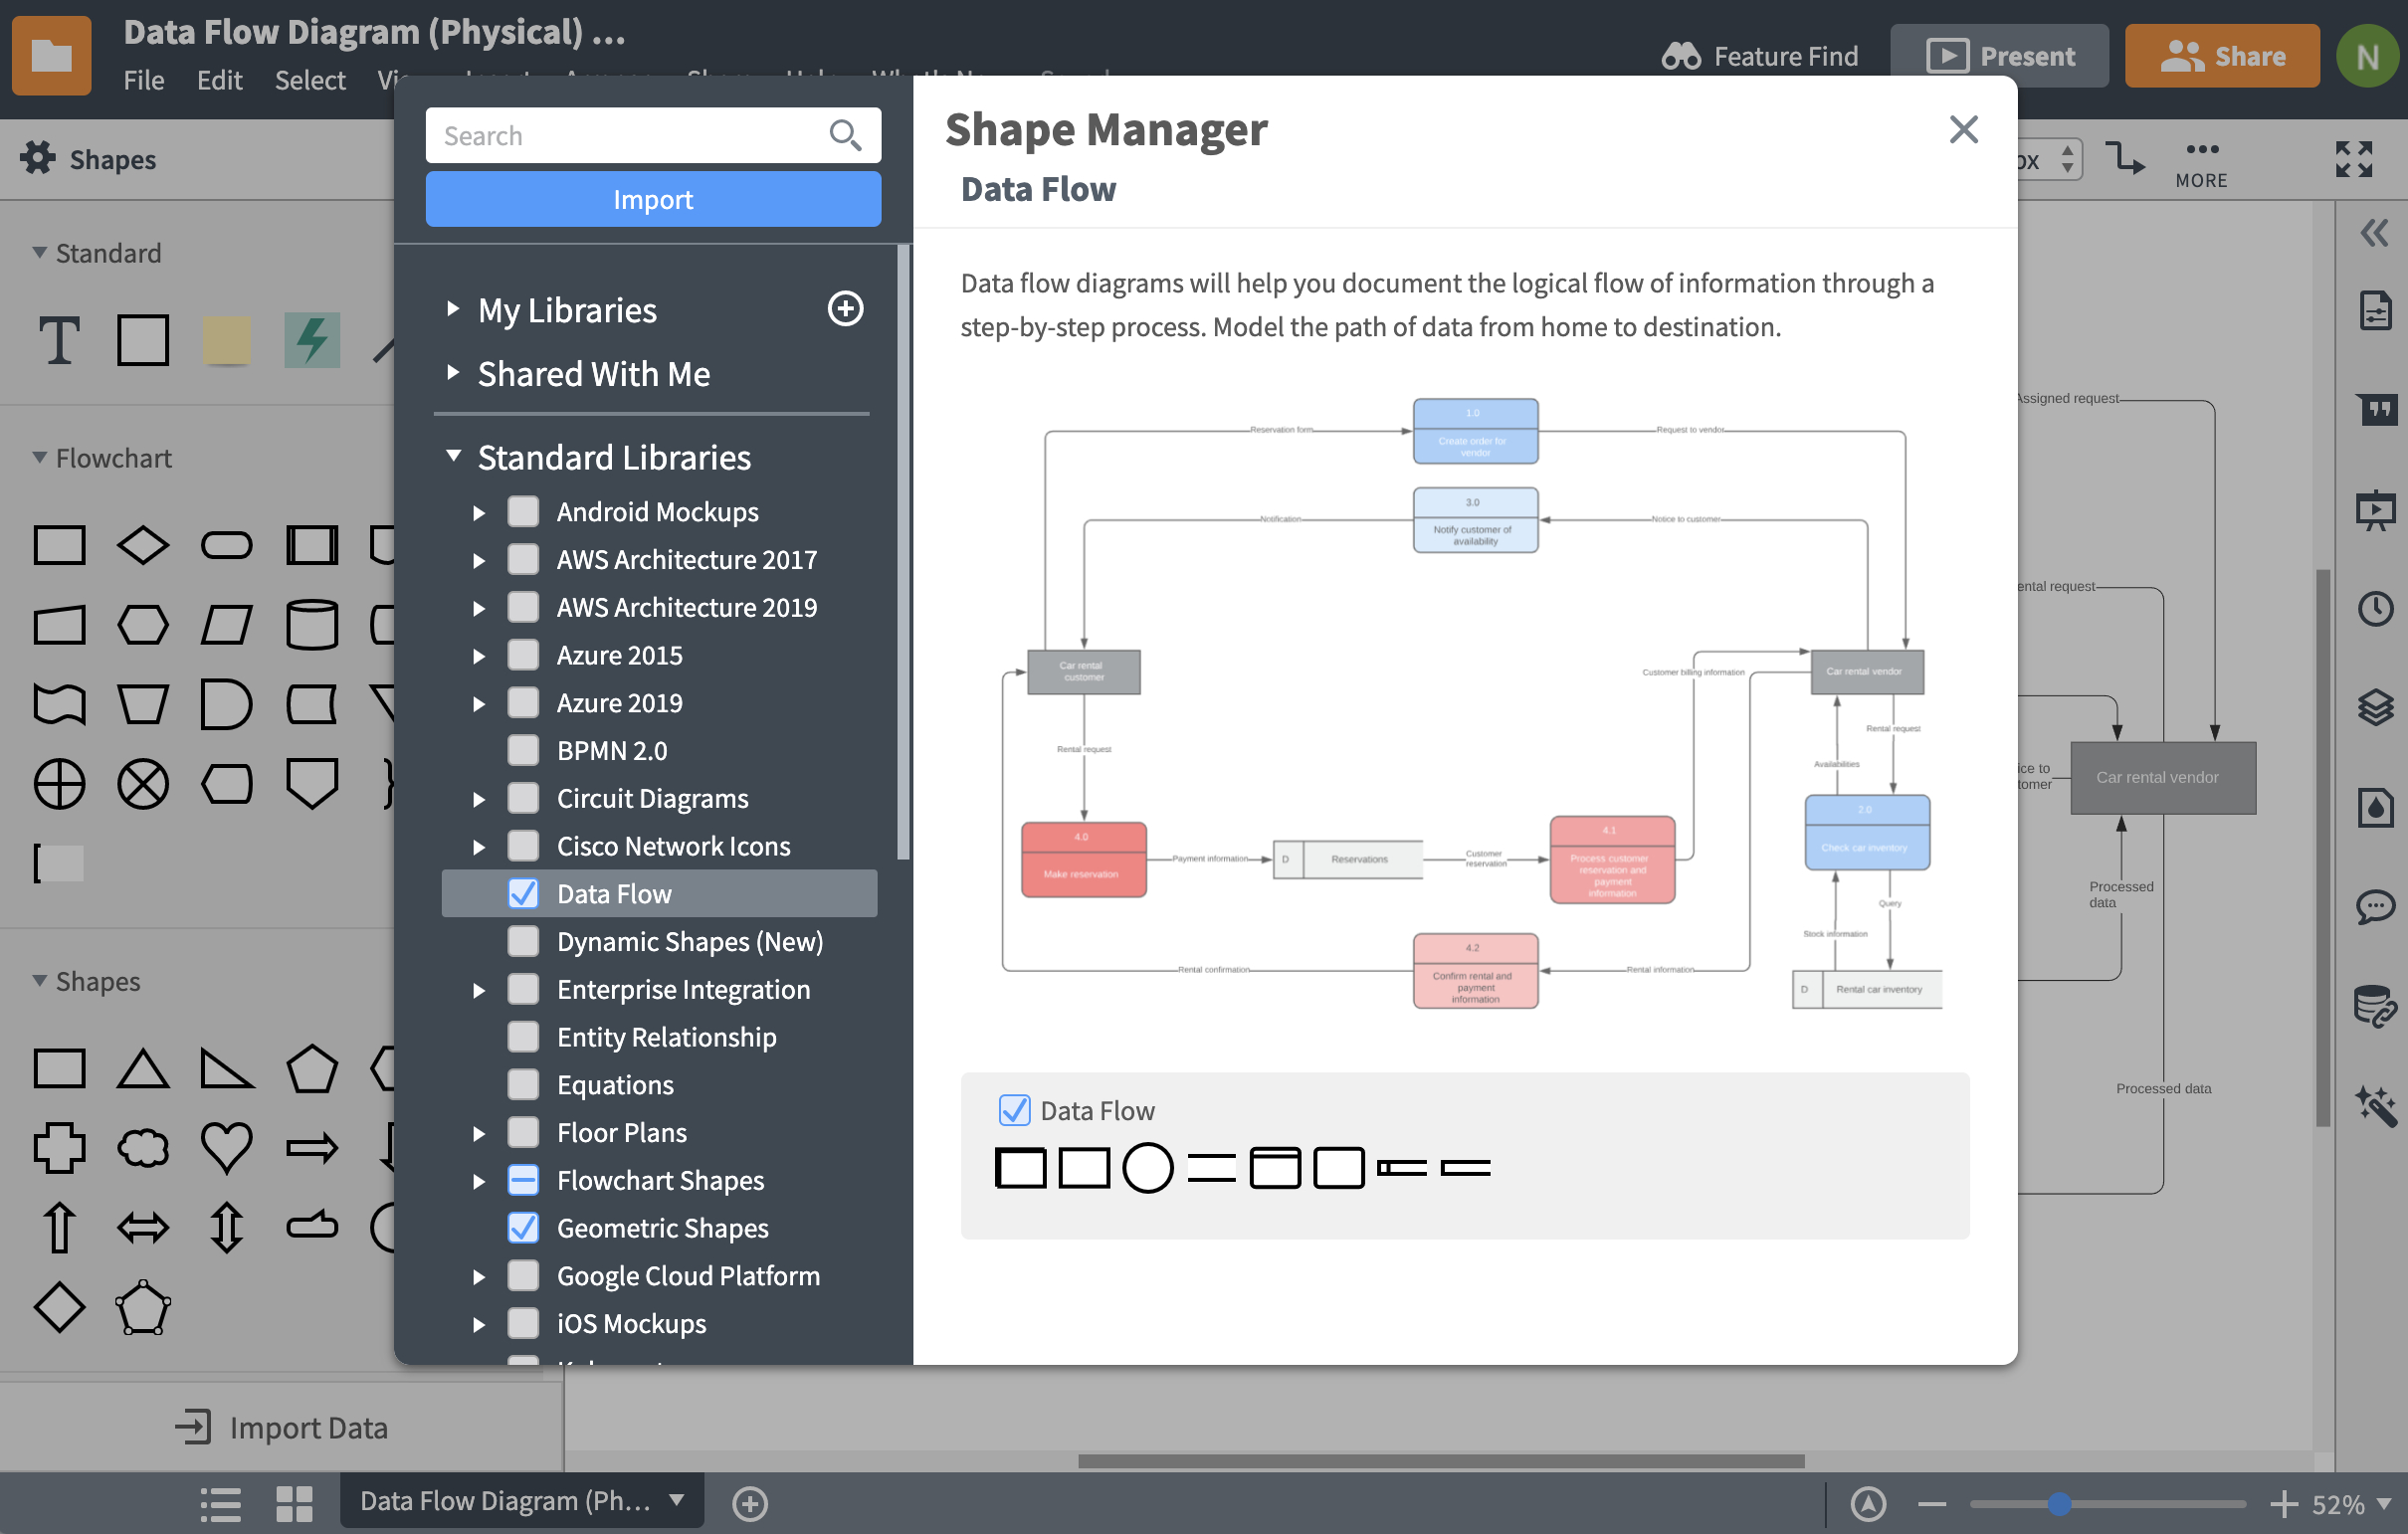Click the search input field in shapes
This screenshot has height=1534, width=2408.
point(627,133)
